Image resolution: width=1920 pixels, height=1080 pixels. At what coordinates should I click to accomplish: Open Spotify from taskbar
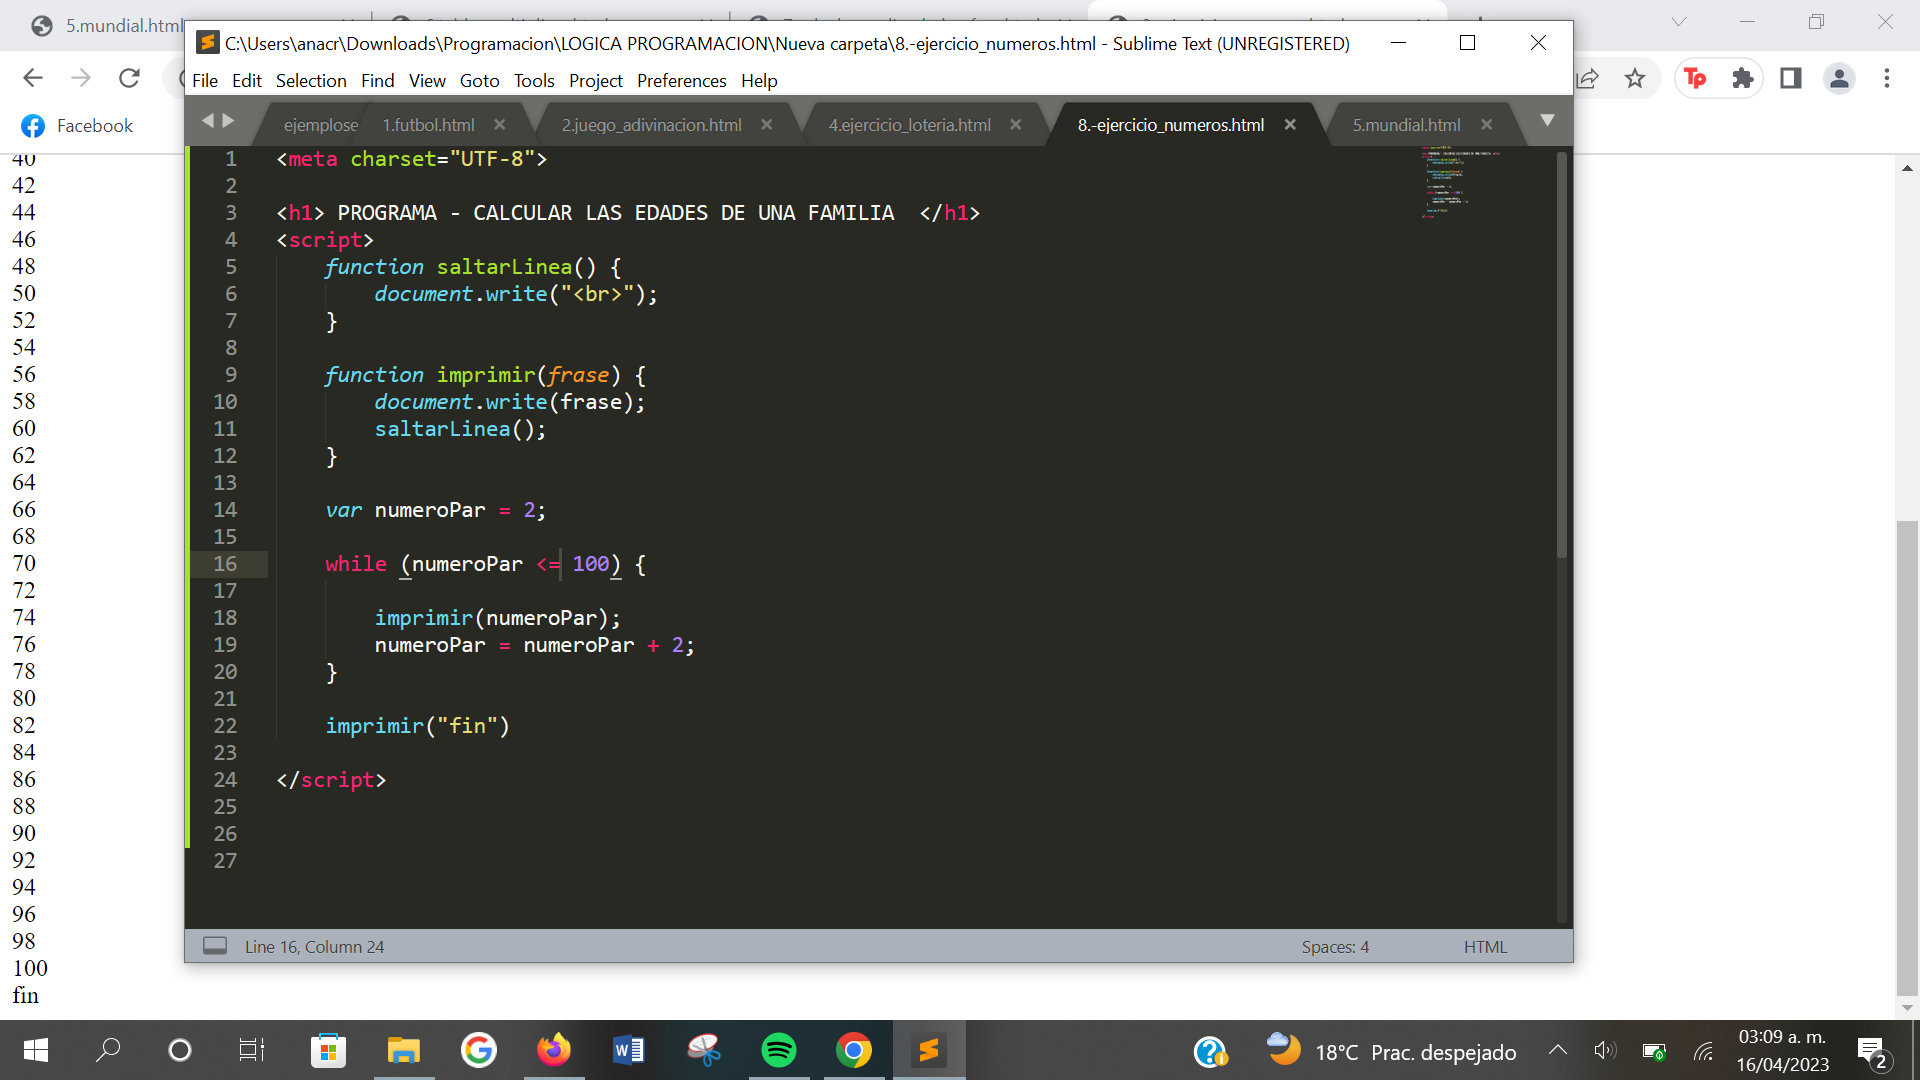[x=779, y=1051]
